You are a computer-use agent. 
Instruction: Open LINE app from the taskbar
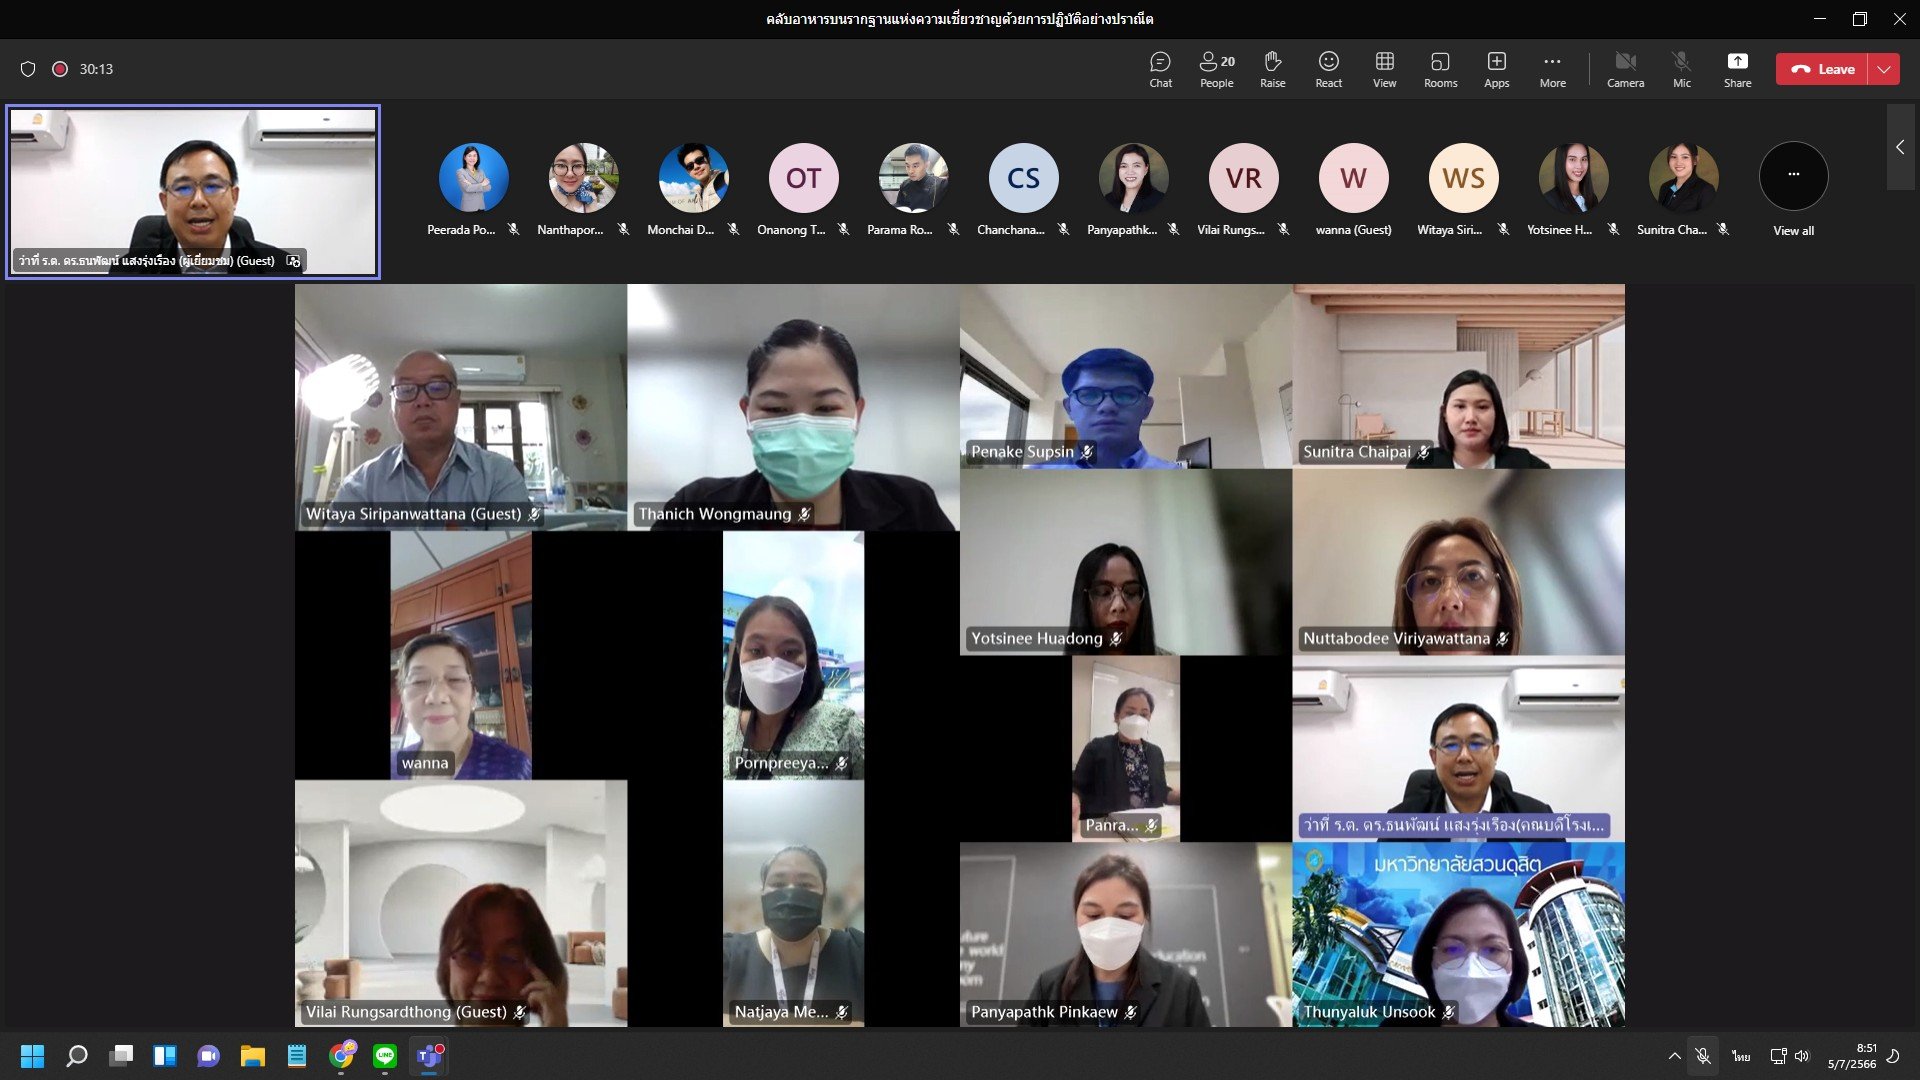click(385, 1056)
